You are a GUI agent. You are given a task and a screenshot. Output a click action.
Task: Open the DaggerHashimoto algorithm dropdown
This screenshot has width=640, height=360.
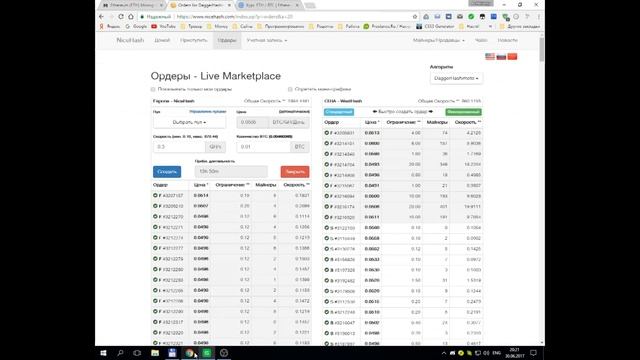[456, 78]
